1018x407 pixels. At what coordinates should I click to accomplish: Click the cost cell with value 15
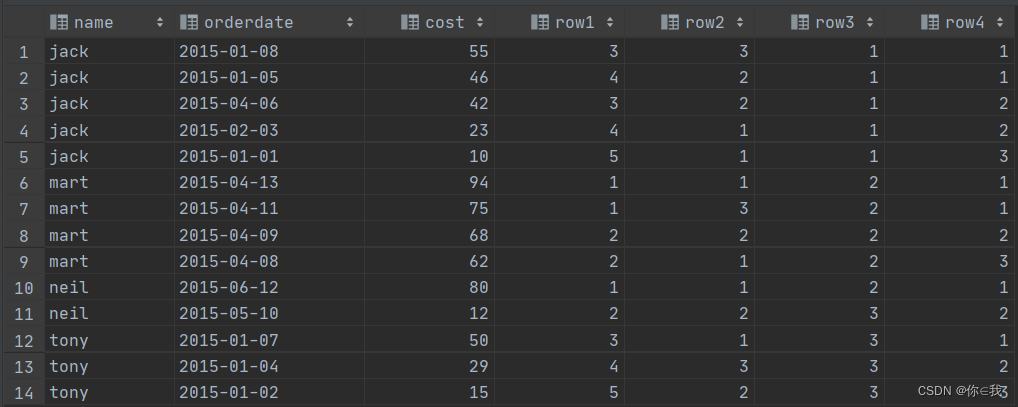click(429, 392)
